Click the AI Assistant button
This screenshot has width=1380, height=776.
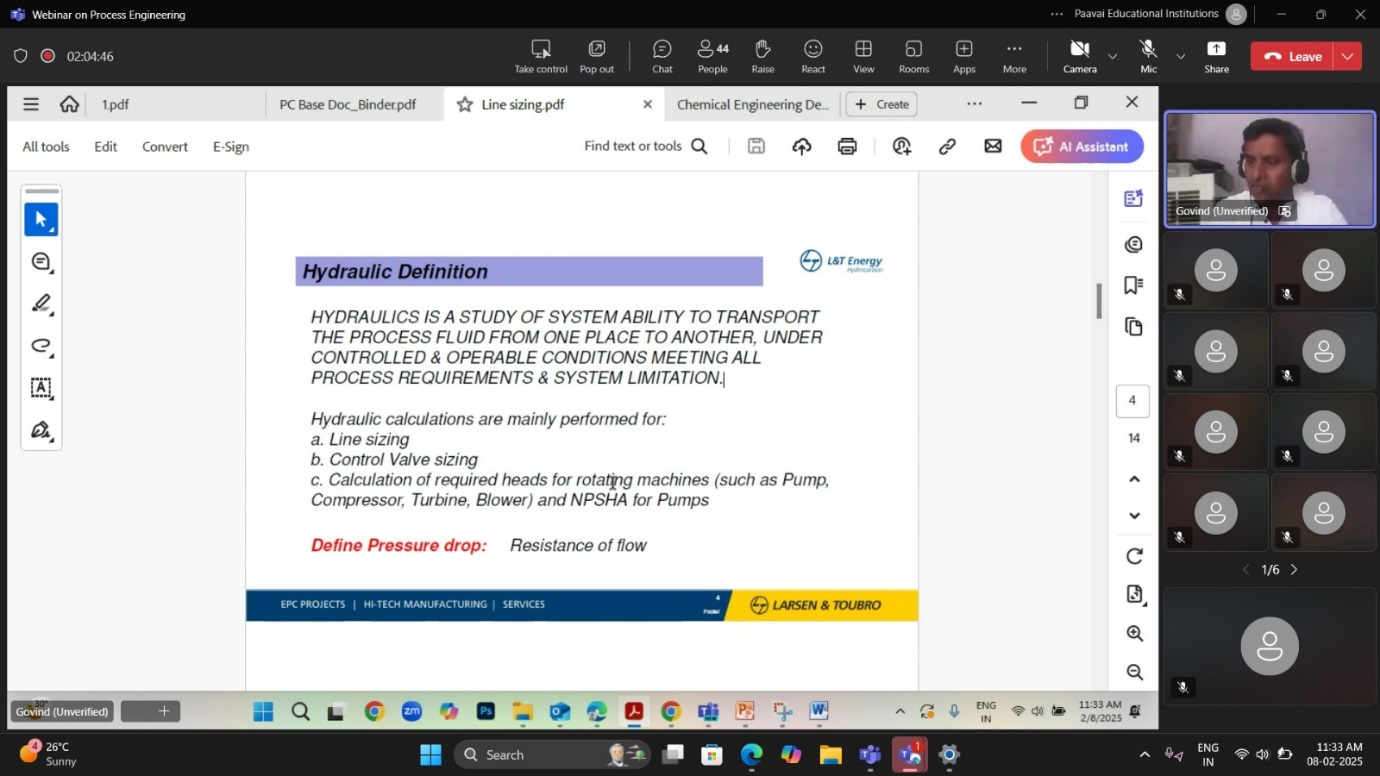point(1082,146)
